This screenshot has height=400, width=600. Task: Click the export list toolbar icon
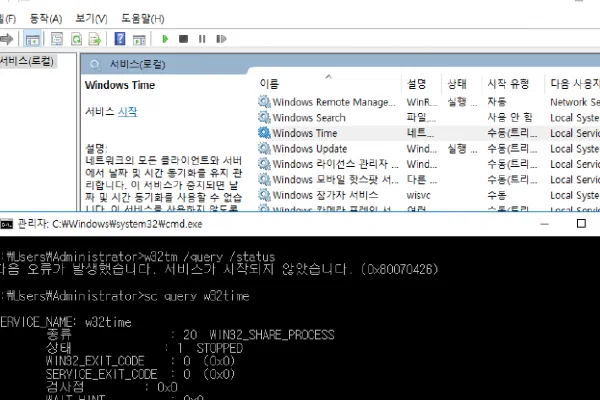(95, 39)
